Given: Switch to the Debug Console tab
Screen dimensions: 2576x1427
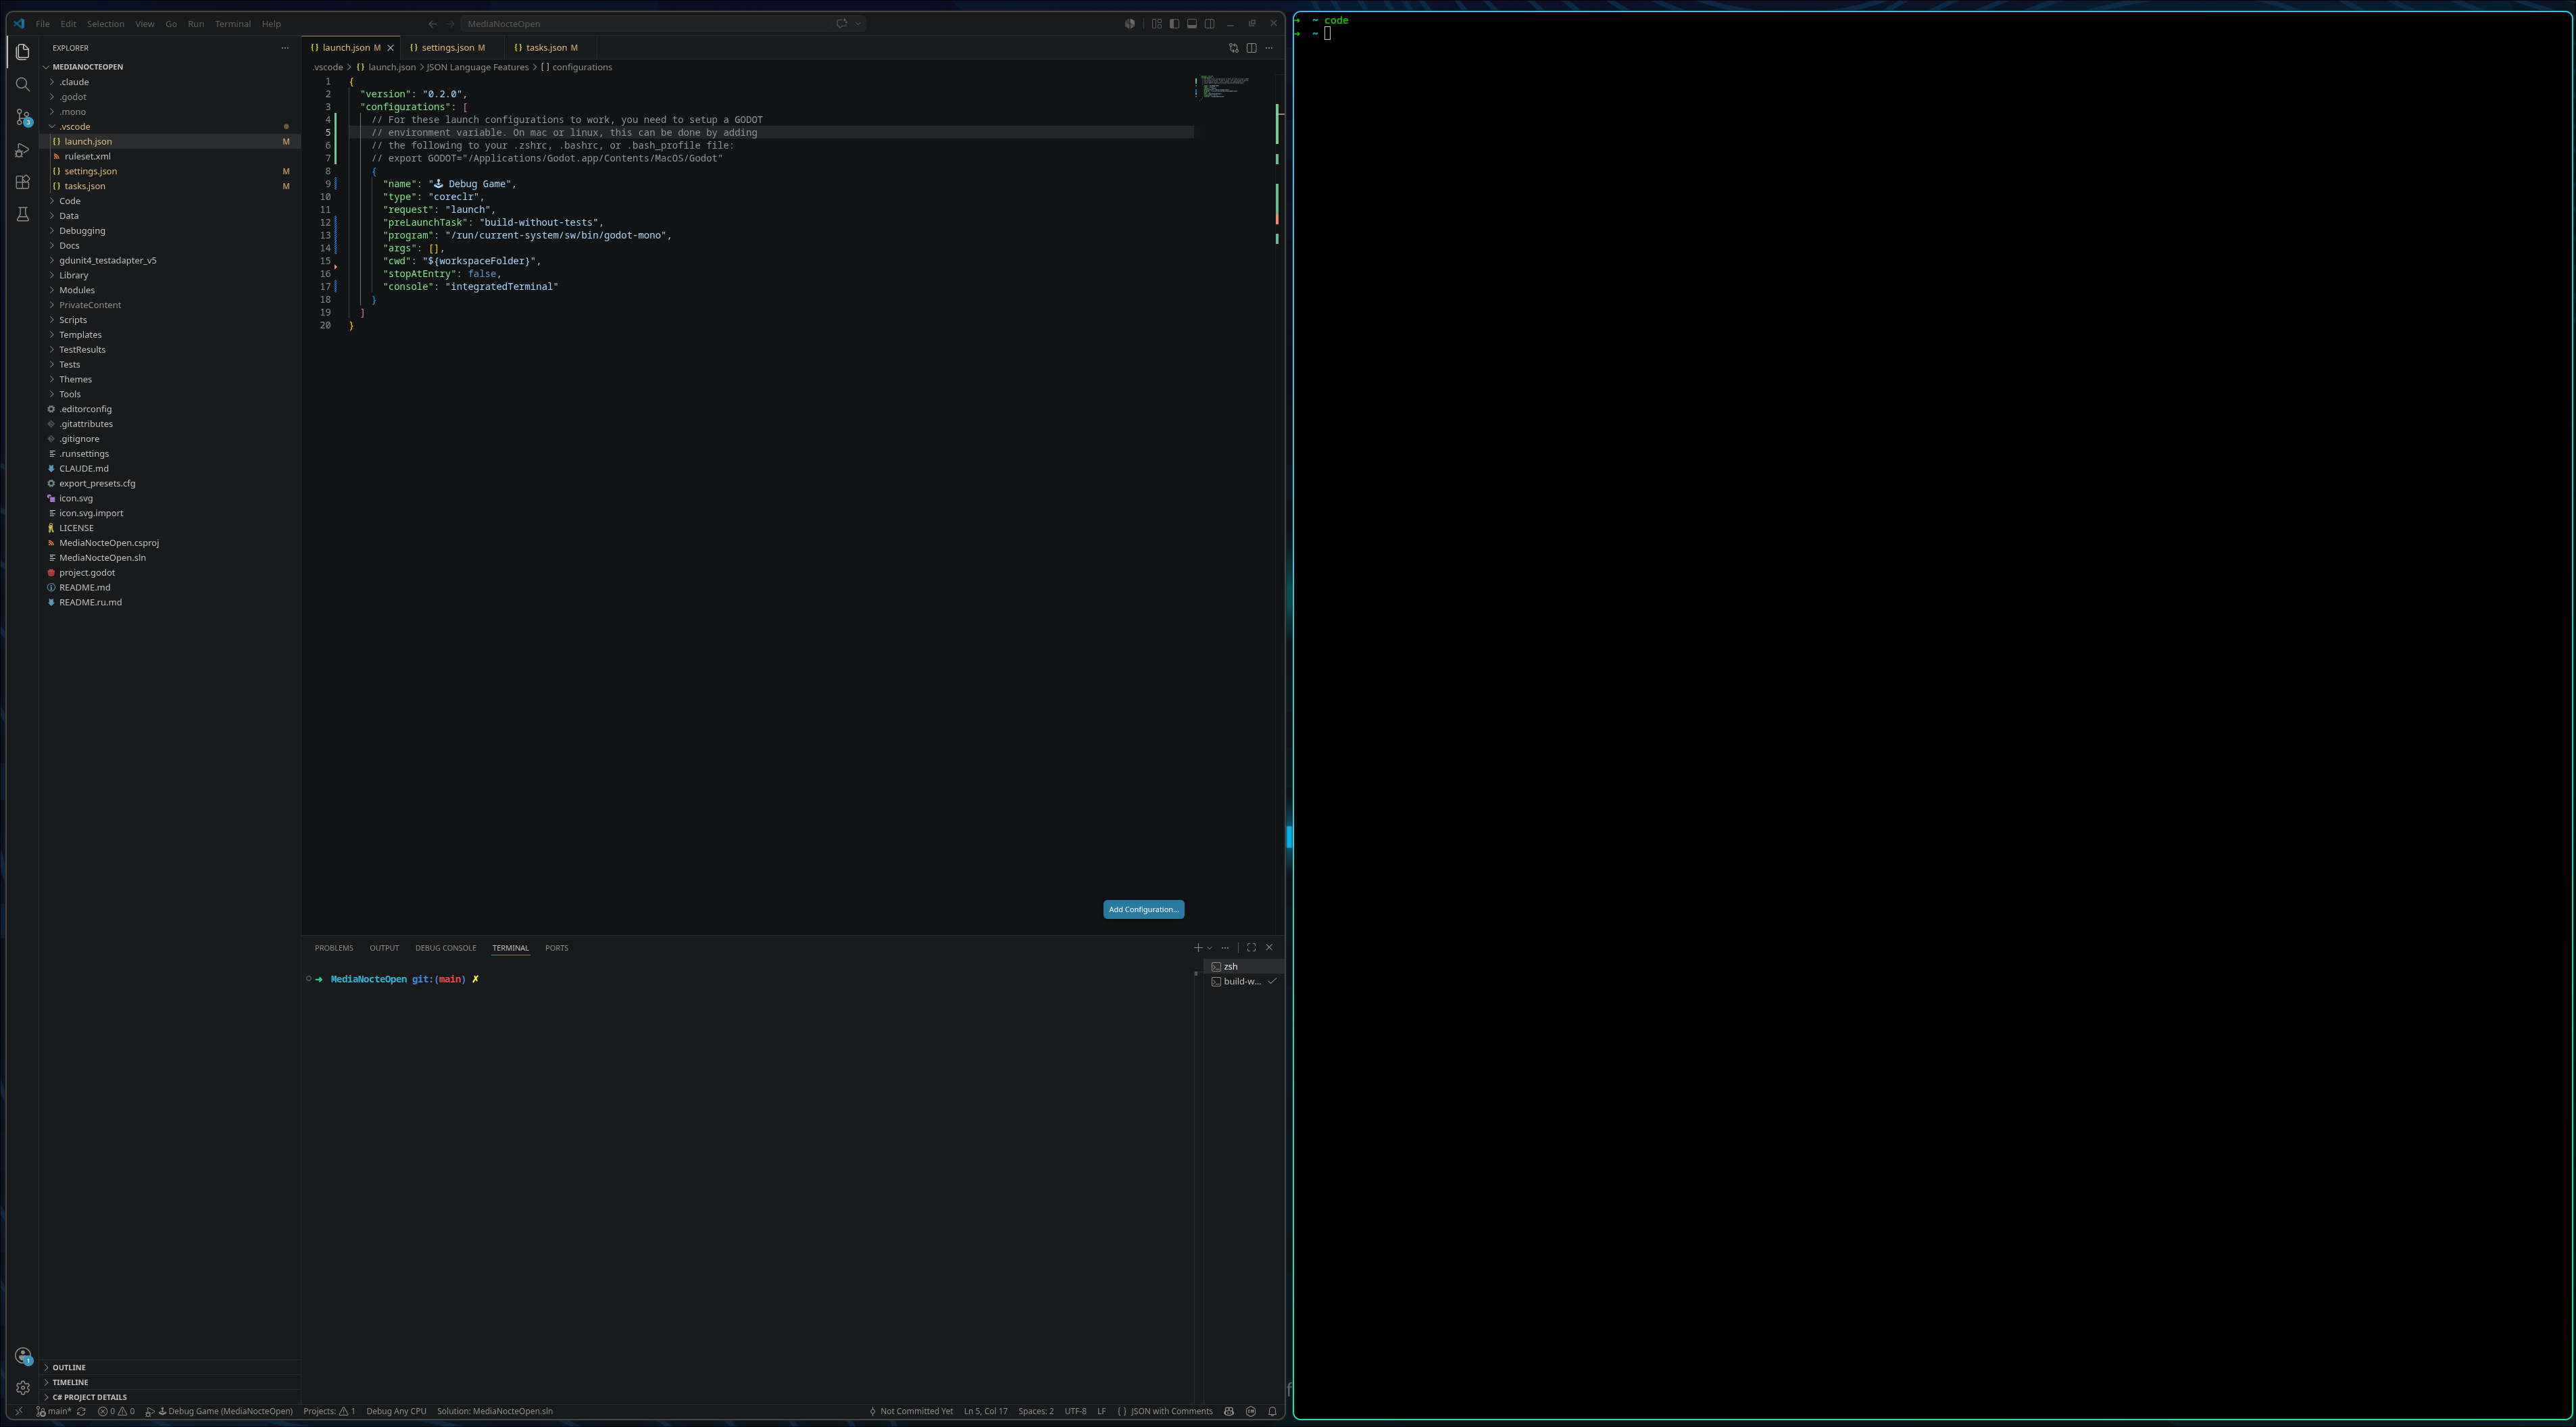Looking at the screenshot, I should pyautogui.click(x=445, y=948).
